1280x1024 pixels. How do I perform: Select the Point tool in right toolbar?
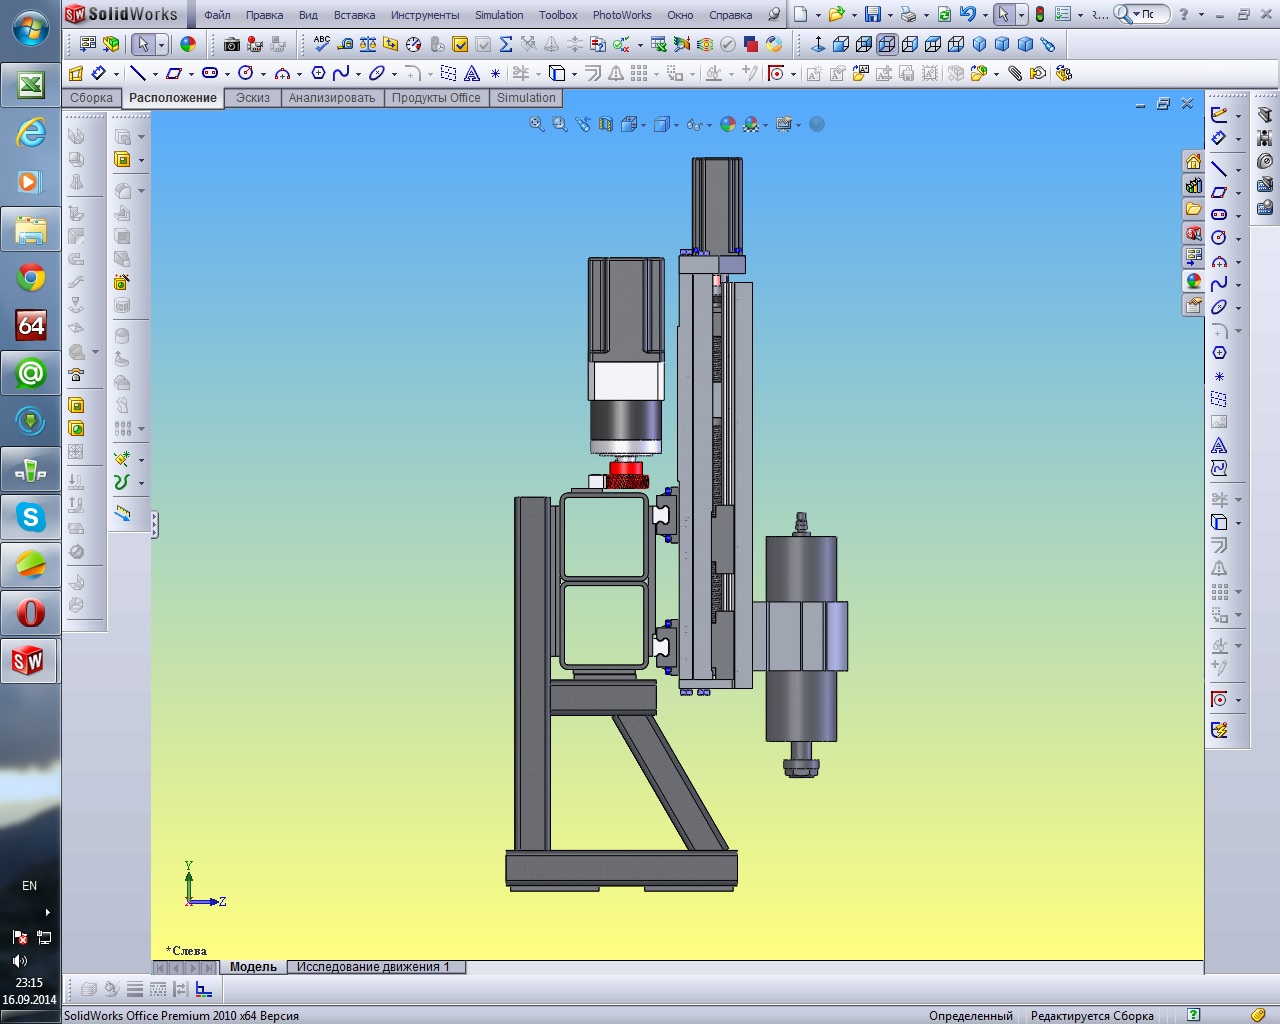tap(1219, 376)
